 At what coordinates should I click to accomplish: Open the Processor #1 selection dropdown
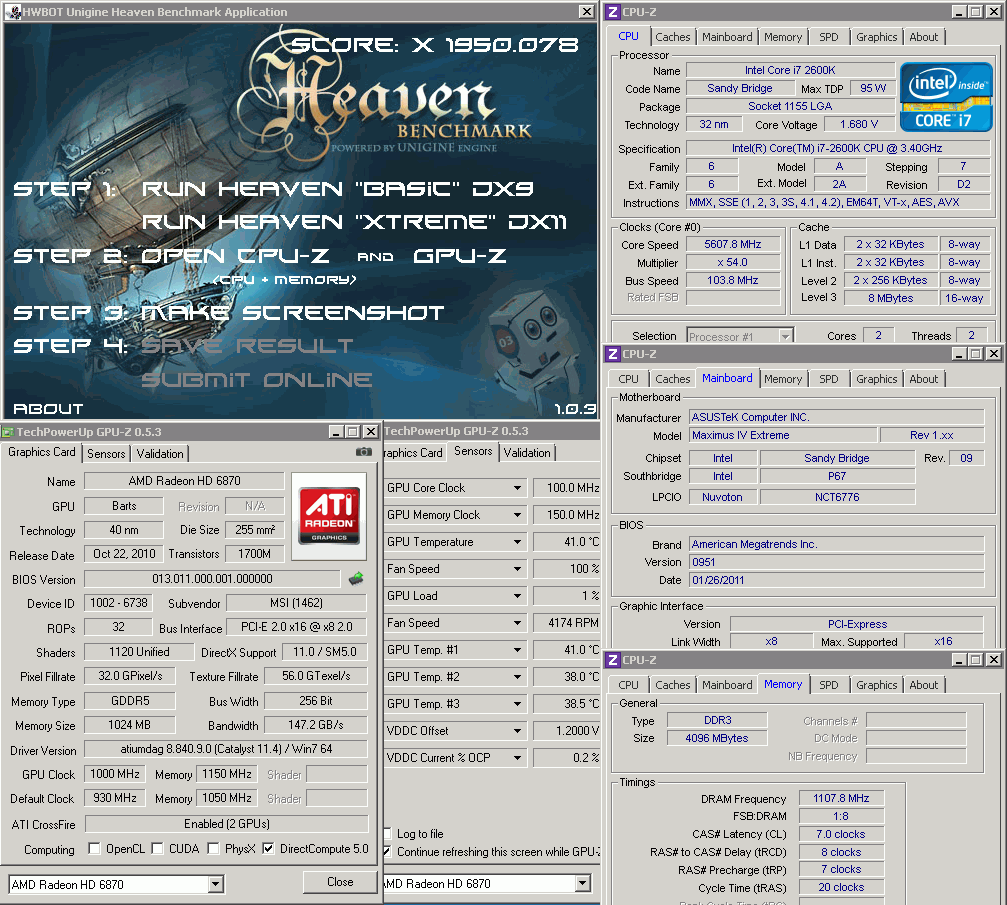click(785, 336)
